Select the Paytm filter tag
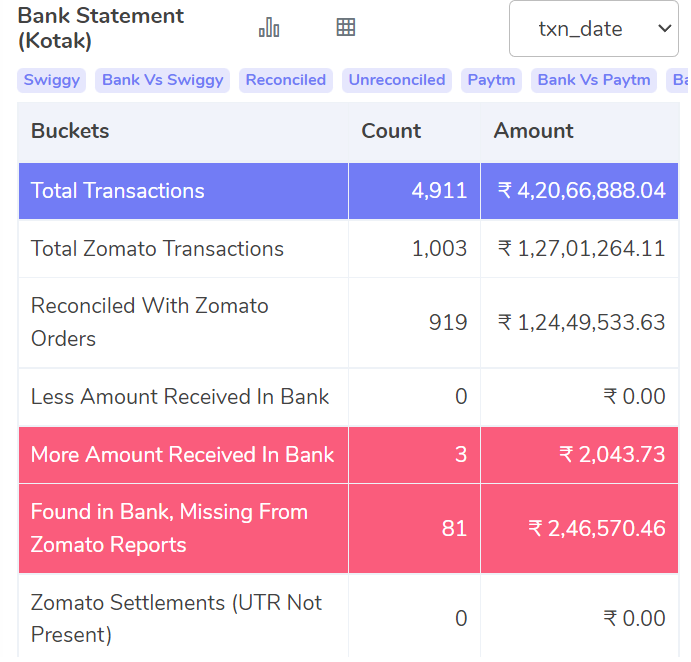Screen dimensions: 691x662 pos(491,80)
